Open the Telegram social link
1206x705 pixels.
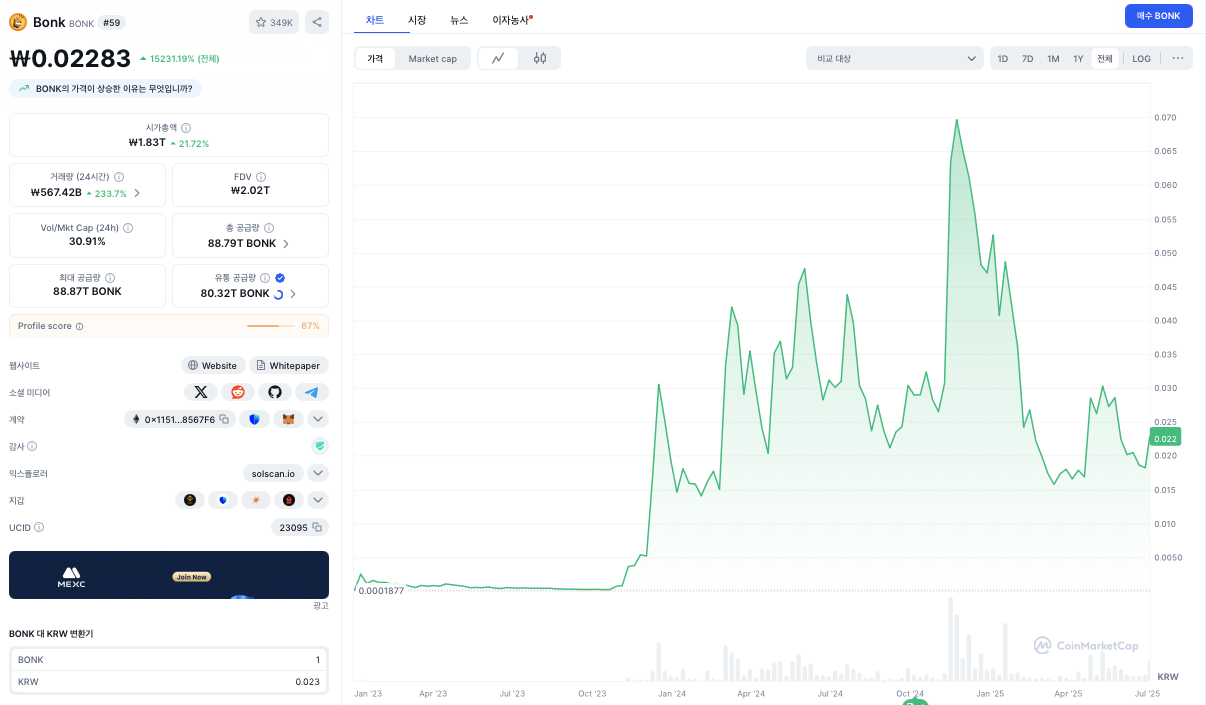312,393
